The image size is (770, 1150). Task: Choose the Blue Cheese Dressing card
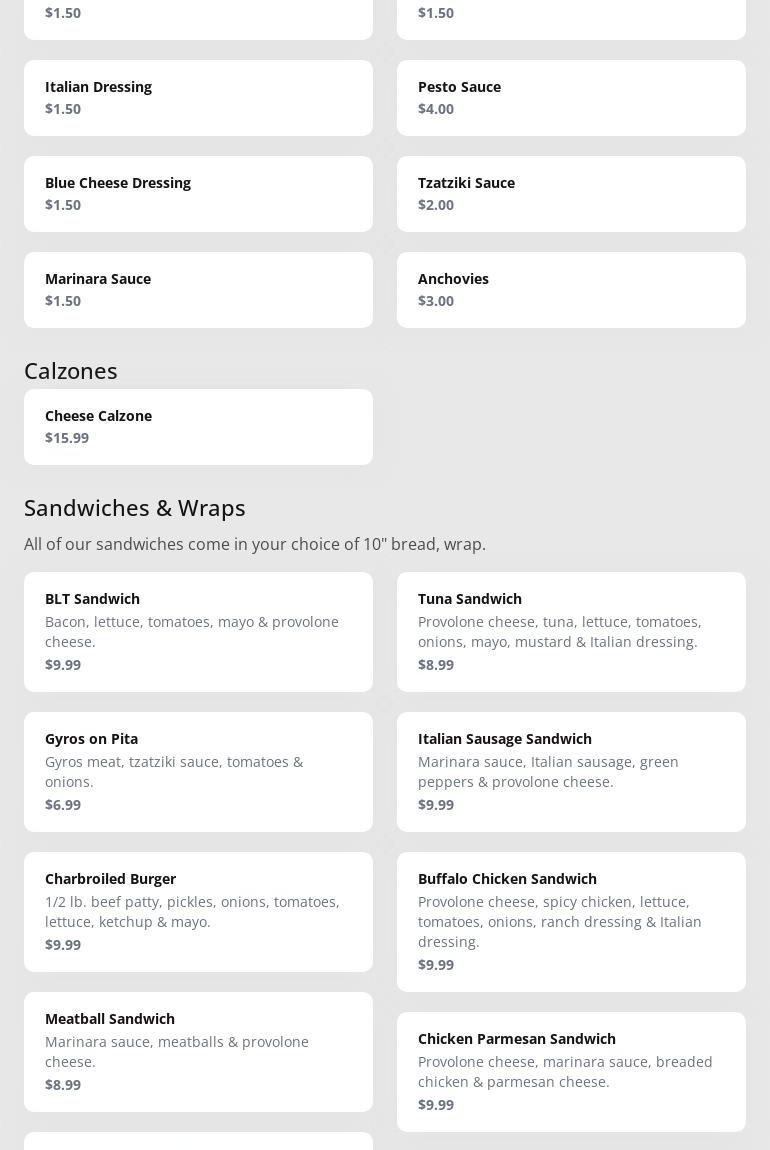coord(198,194)
